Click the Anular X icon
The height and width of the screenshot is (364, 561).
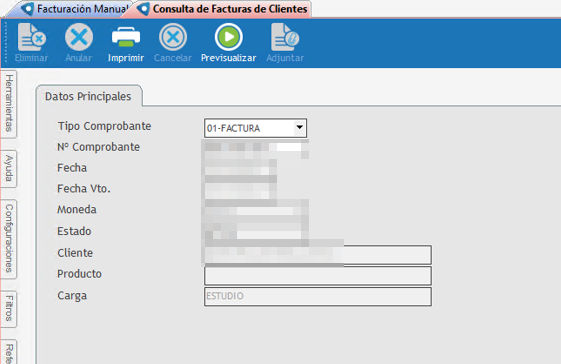[79, 37]
